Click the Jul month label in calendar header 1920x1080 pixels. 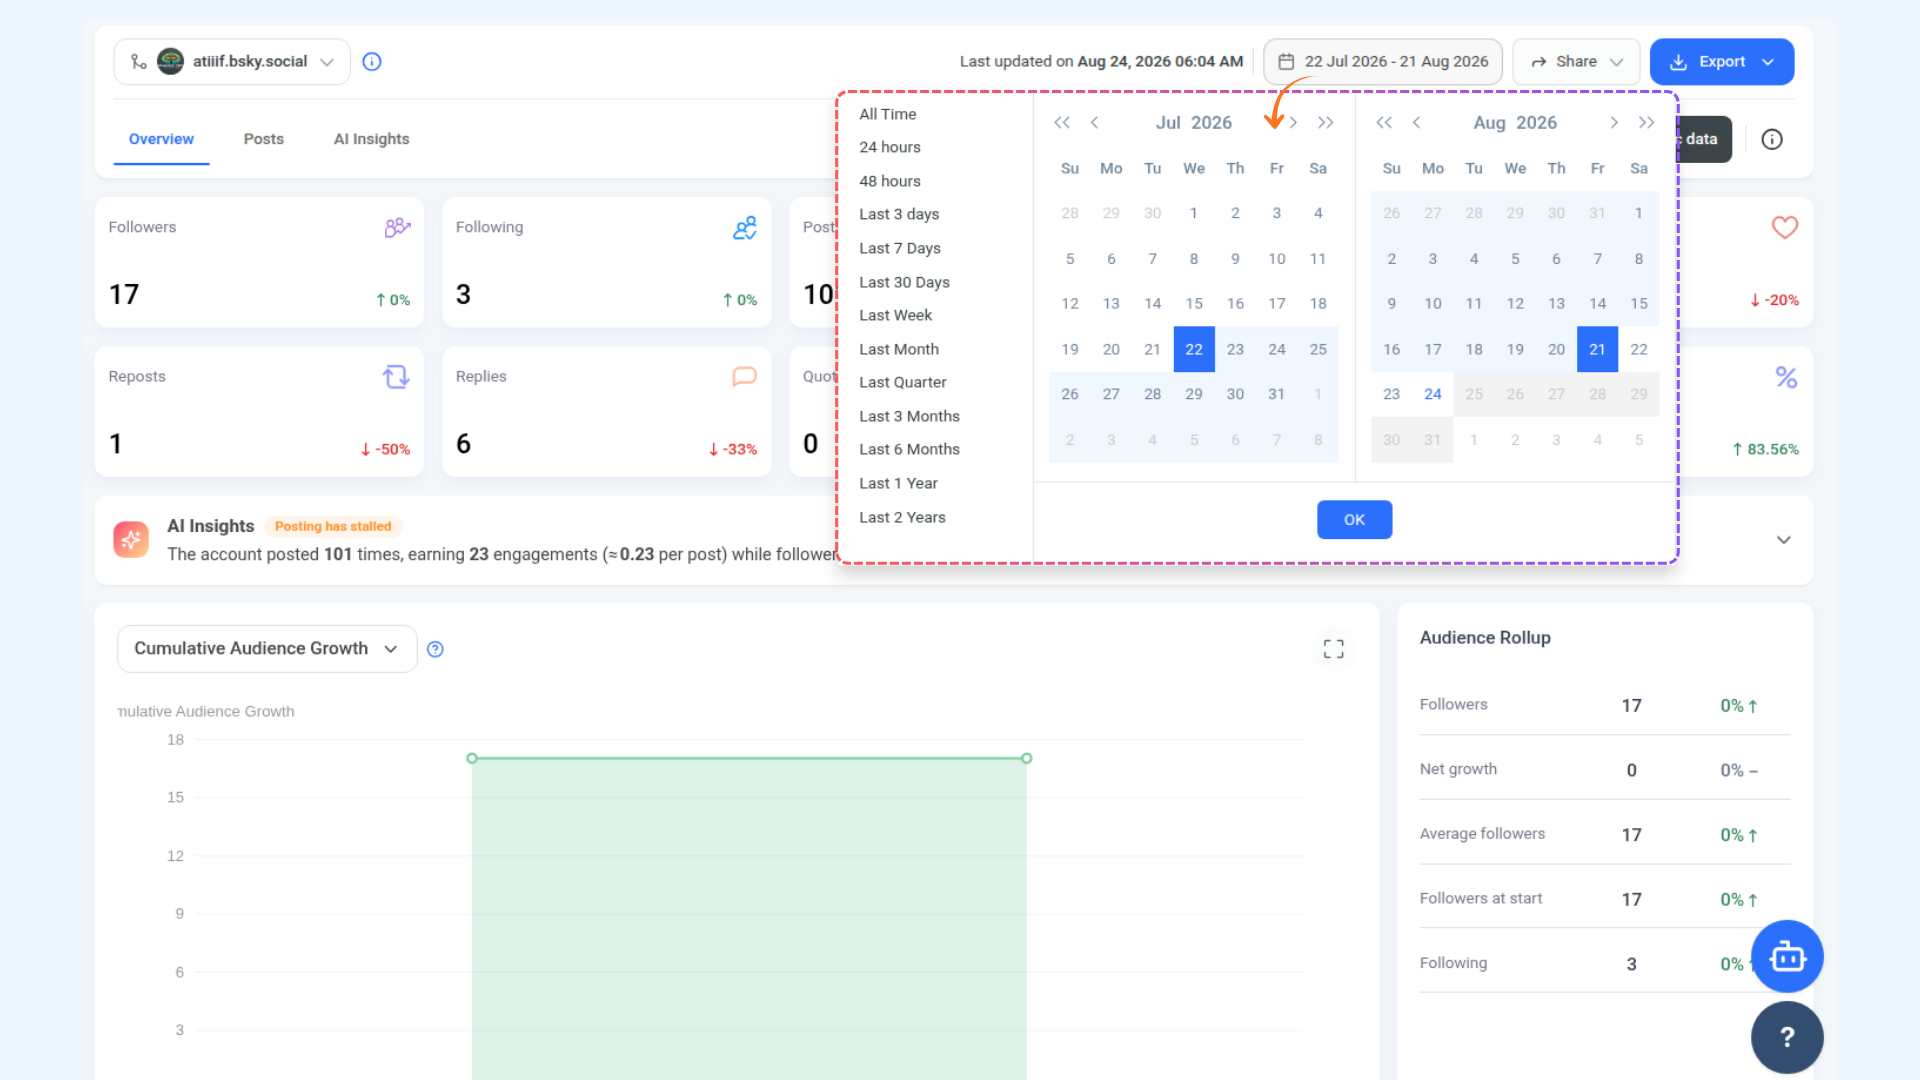point(1168,123)
